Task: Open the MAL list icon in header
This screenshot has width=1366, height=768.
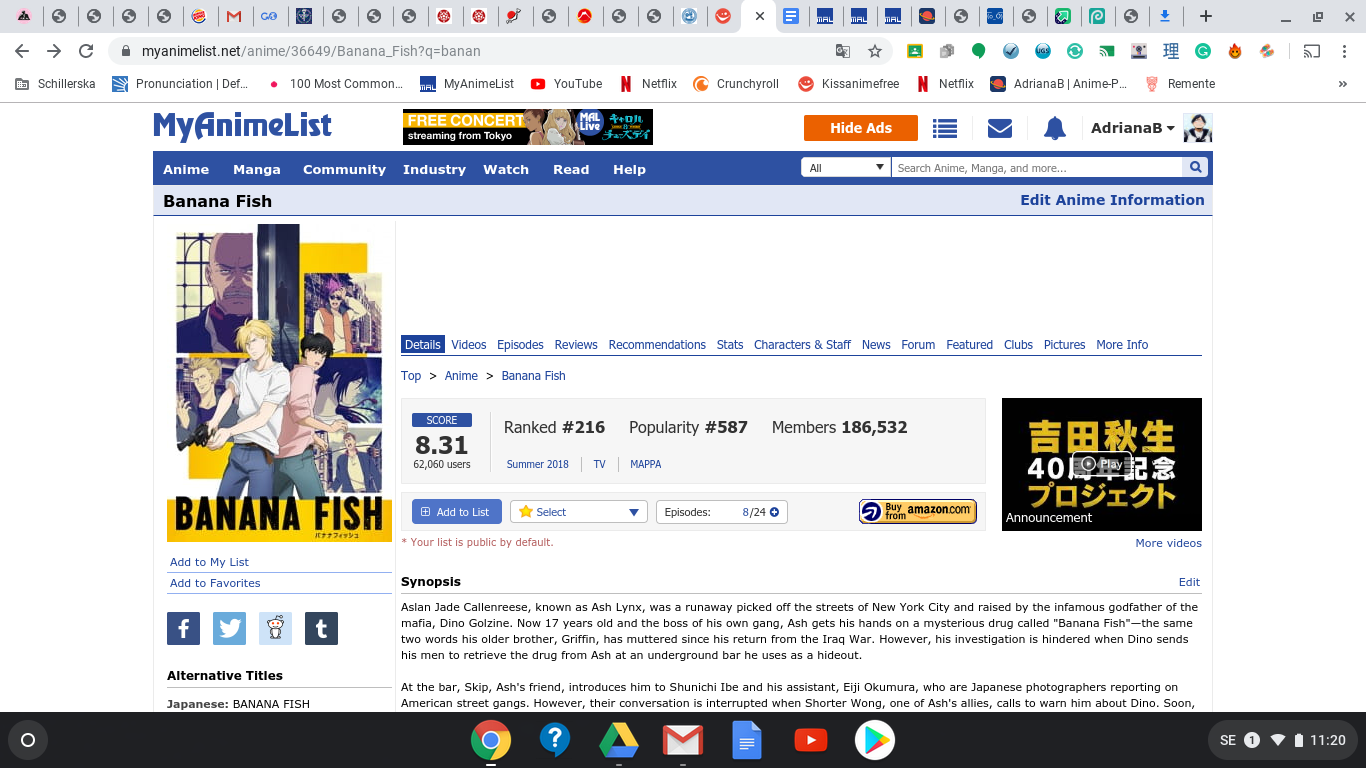Action: pos(944,128)
